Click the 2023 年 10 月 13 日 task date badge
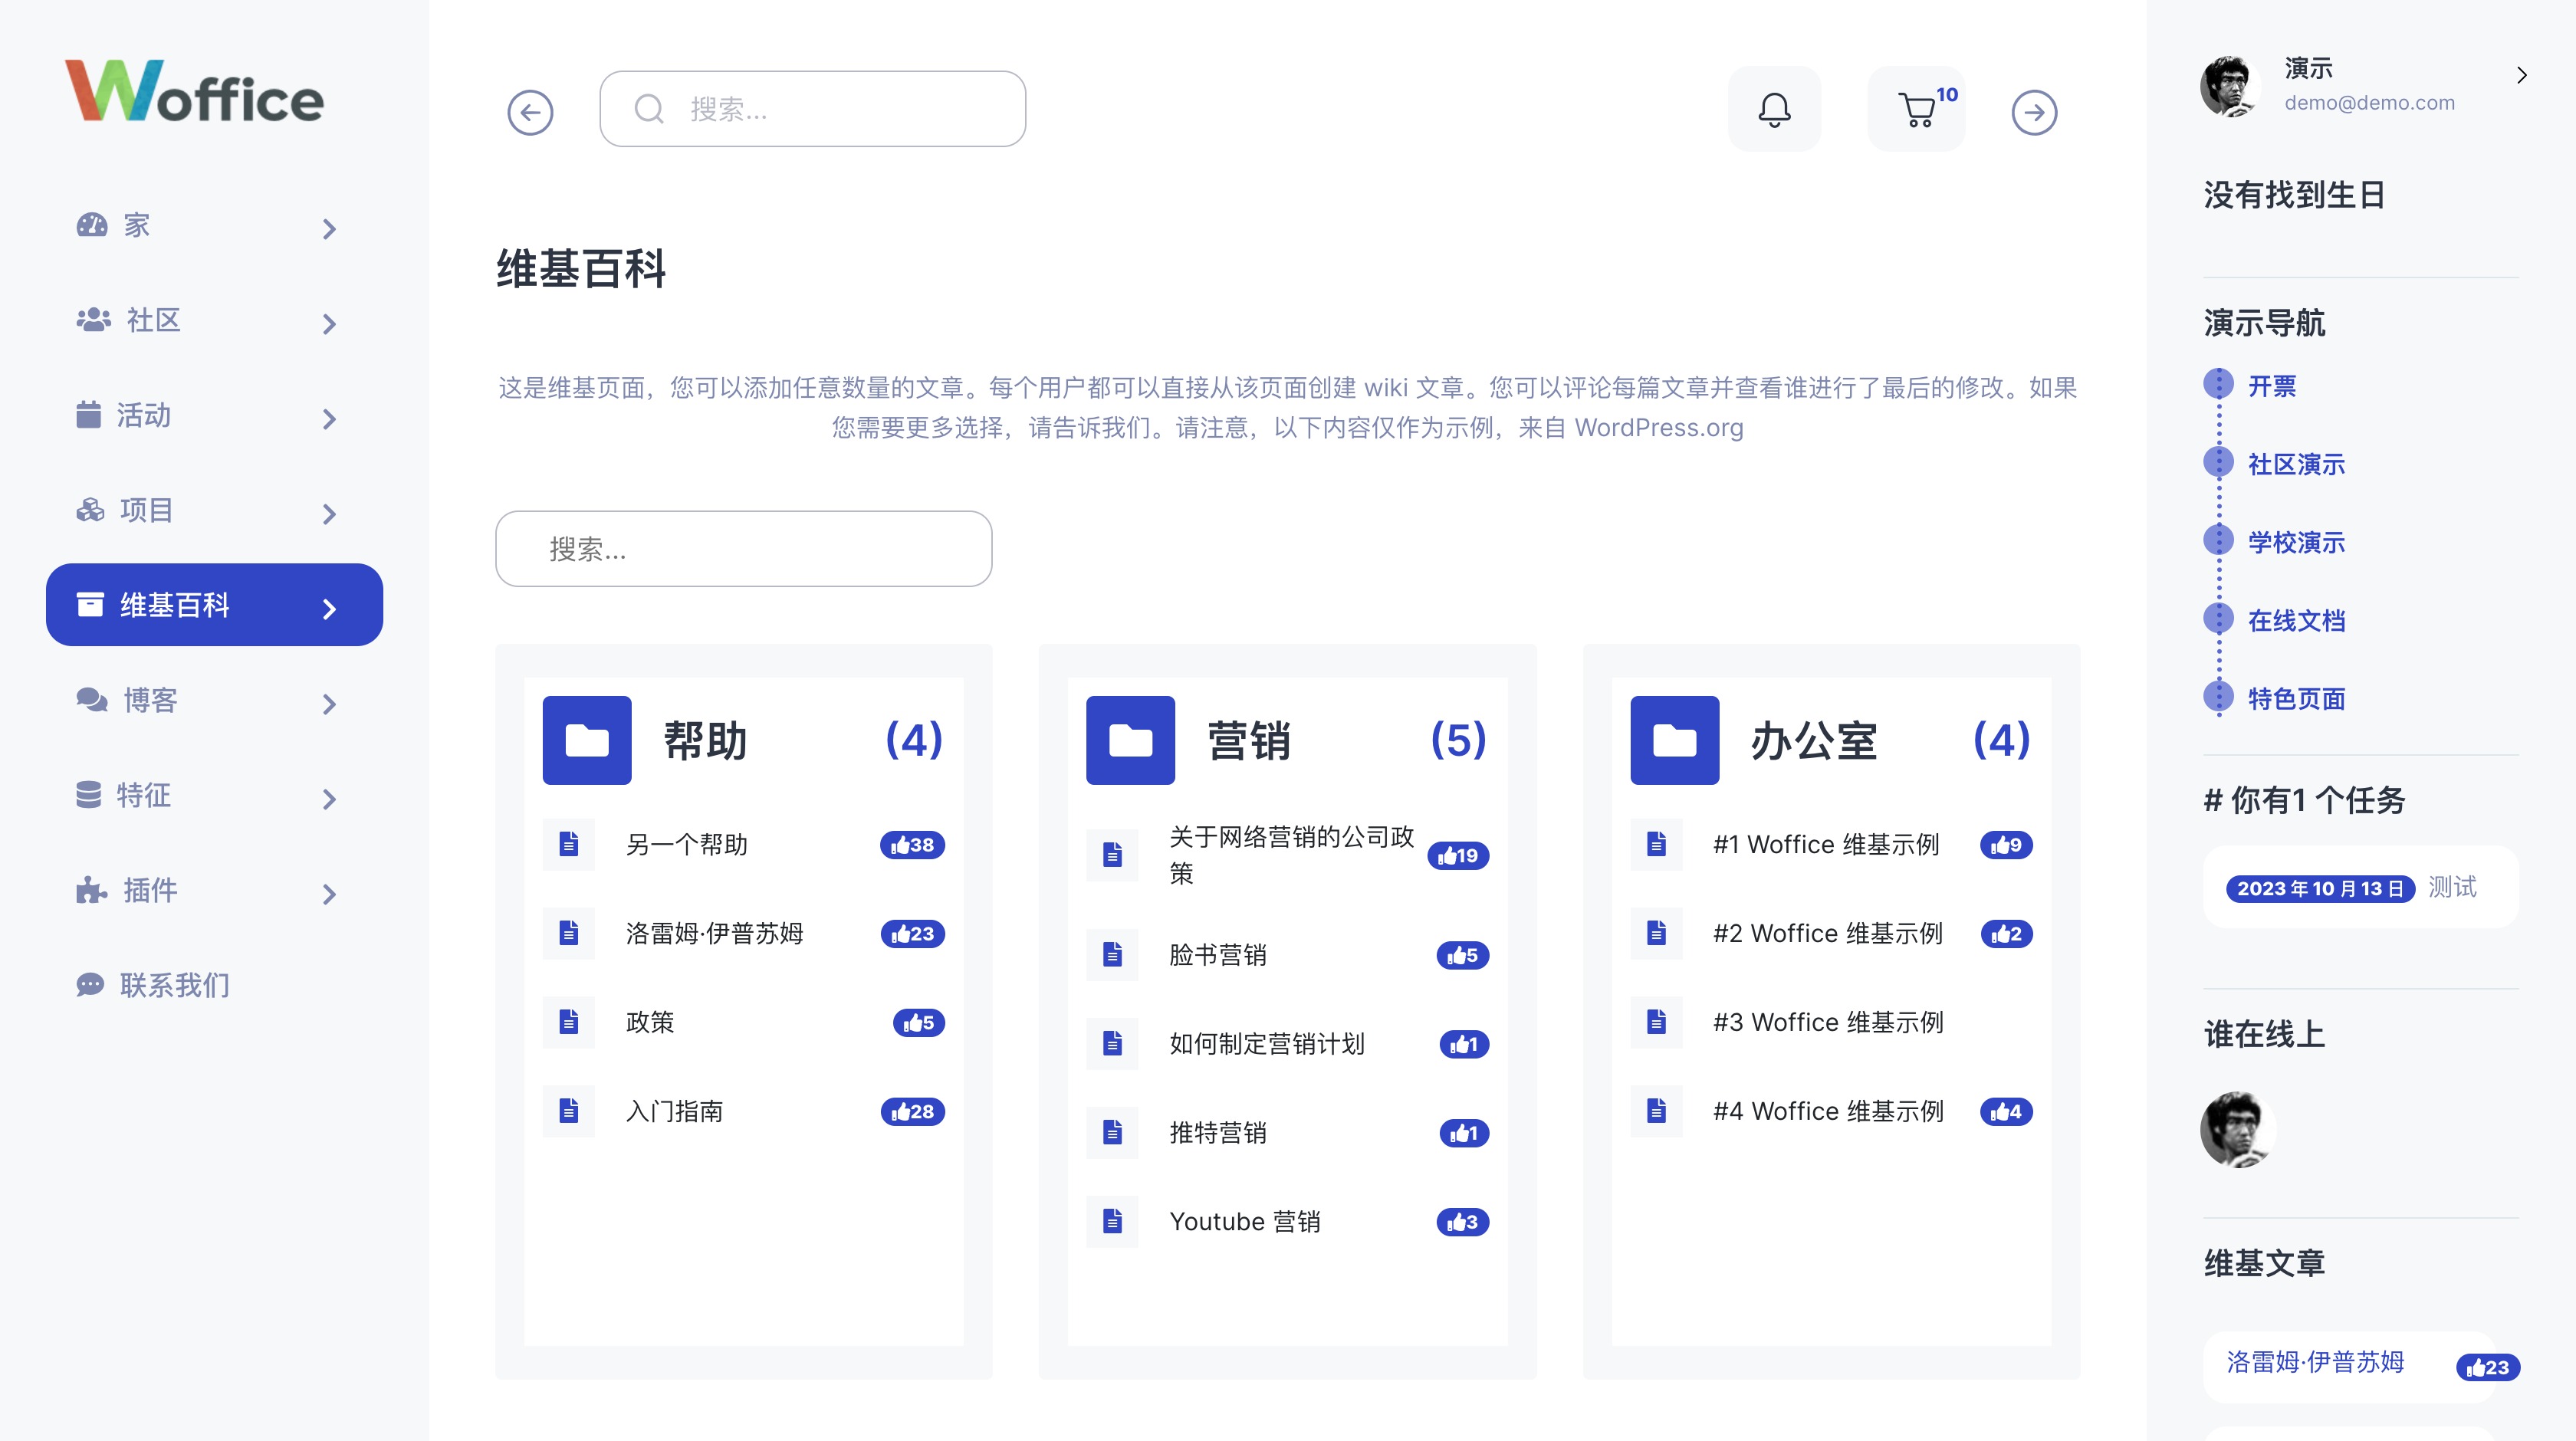Image resolution: width=2576 pixels, height=1441 pixels. [x=2320, y=888]
